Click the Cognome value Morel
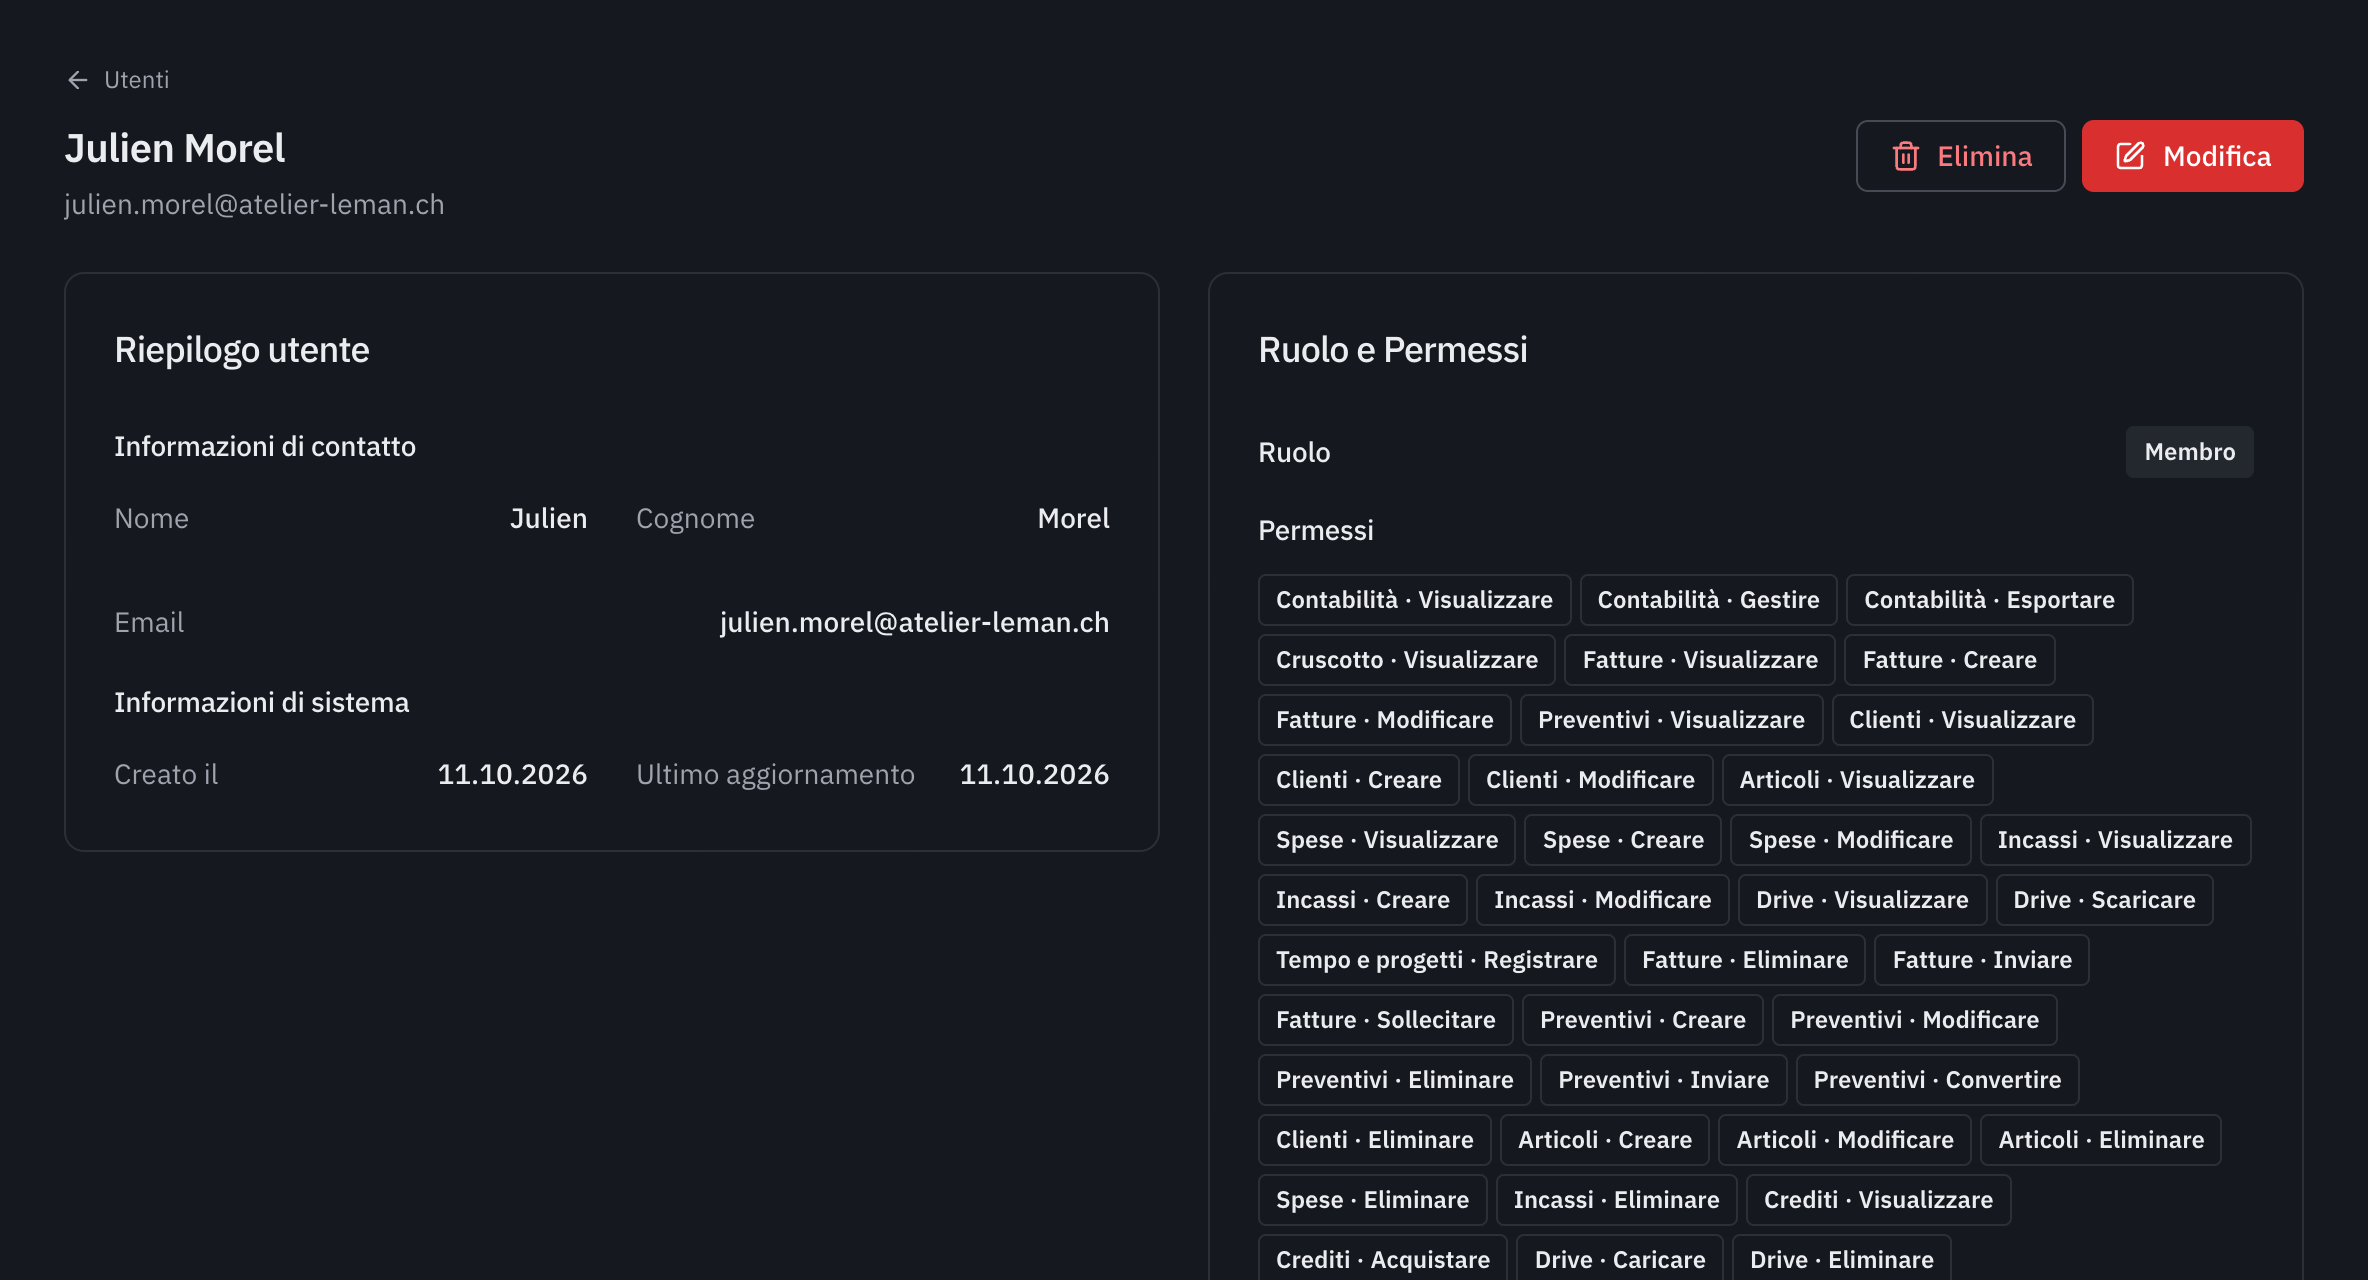This screenshot has width=2368, height=1280. tap(1073, 518)
